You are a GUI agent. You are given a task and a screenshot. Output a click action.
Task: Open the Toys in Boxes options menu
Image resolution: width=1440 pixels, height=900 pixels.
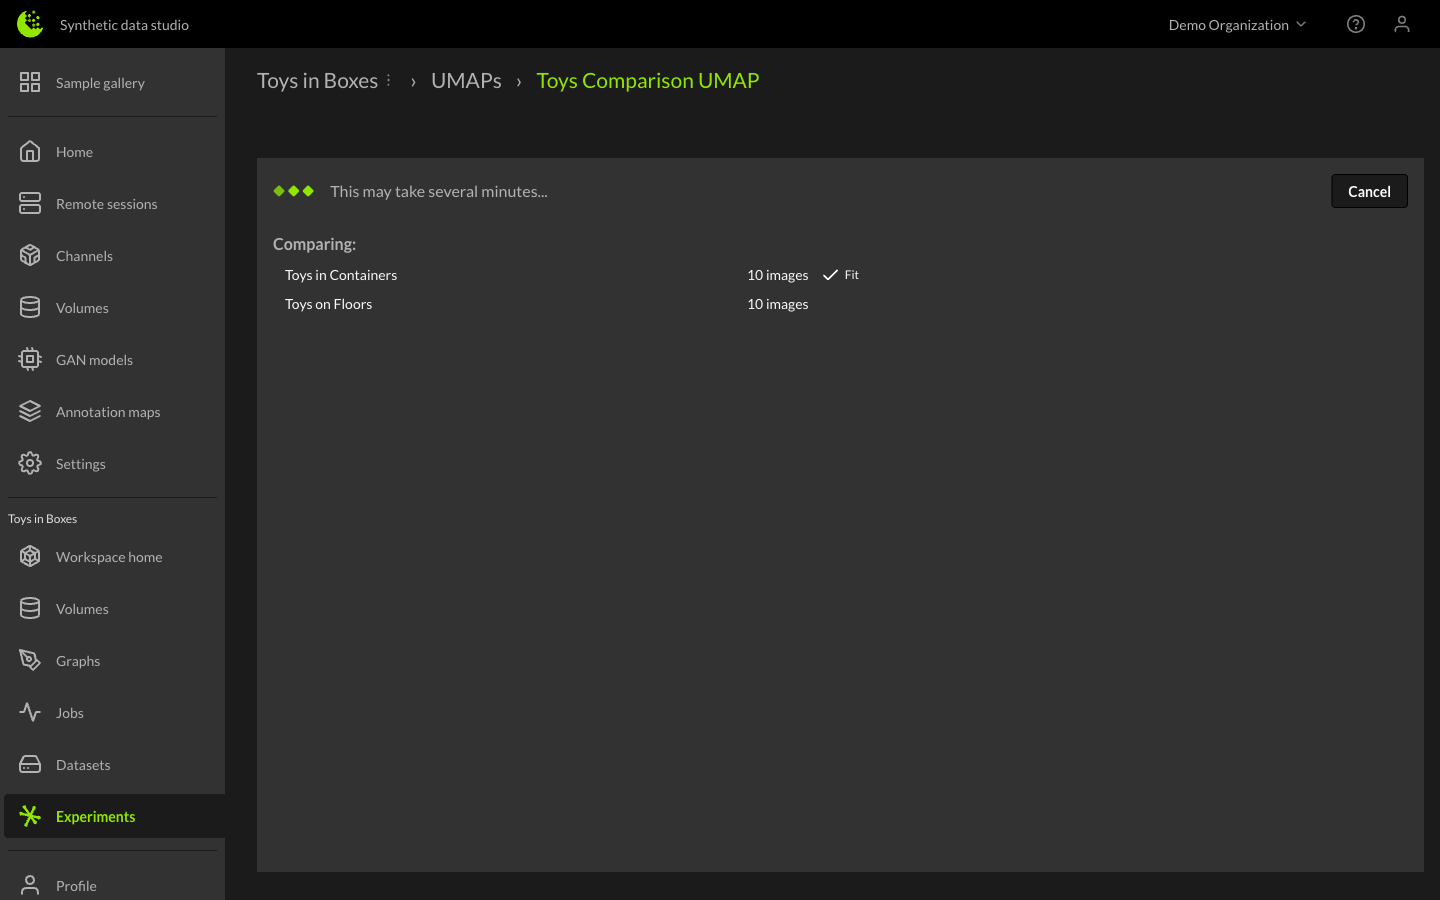(389, 80)
